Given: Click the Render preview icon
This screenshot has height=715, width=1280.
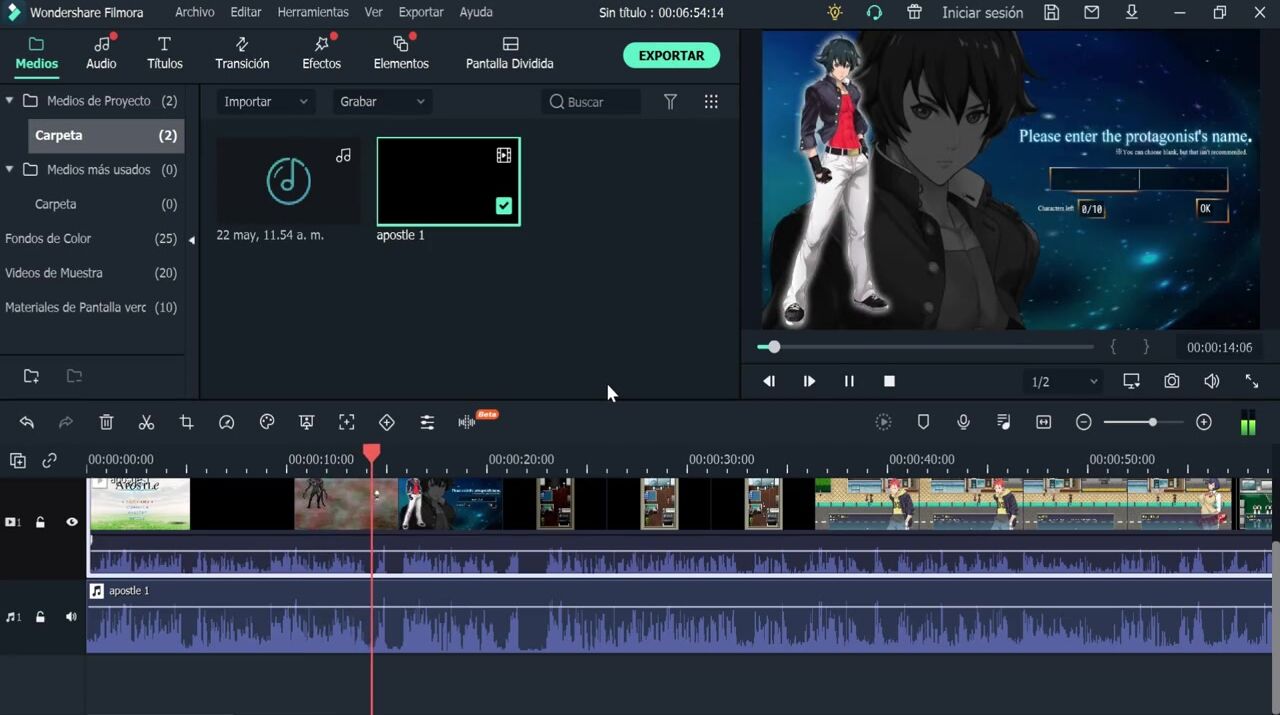Looking at the screenshot, I should click(x=883, y=423).
